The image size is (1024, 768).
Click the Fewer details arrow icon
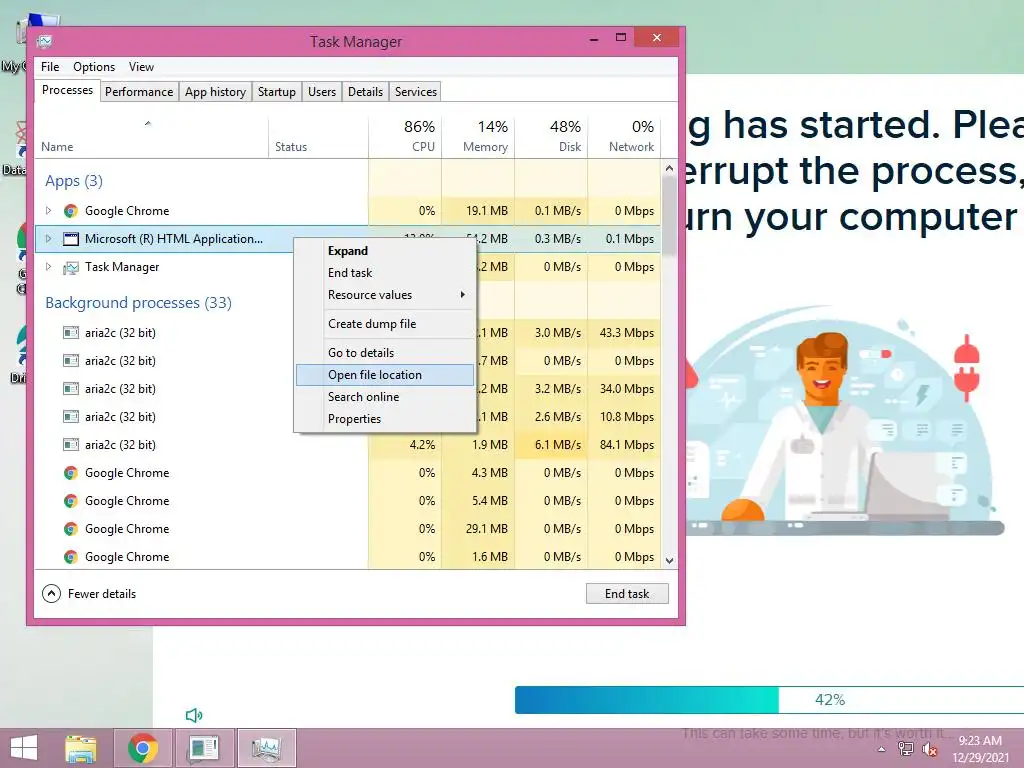pyautogui.click(x=52, y=594)
